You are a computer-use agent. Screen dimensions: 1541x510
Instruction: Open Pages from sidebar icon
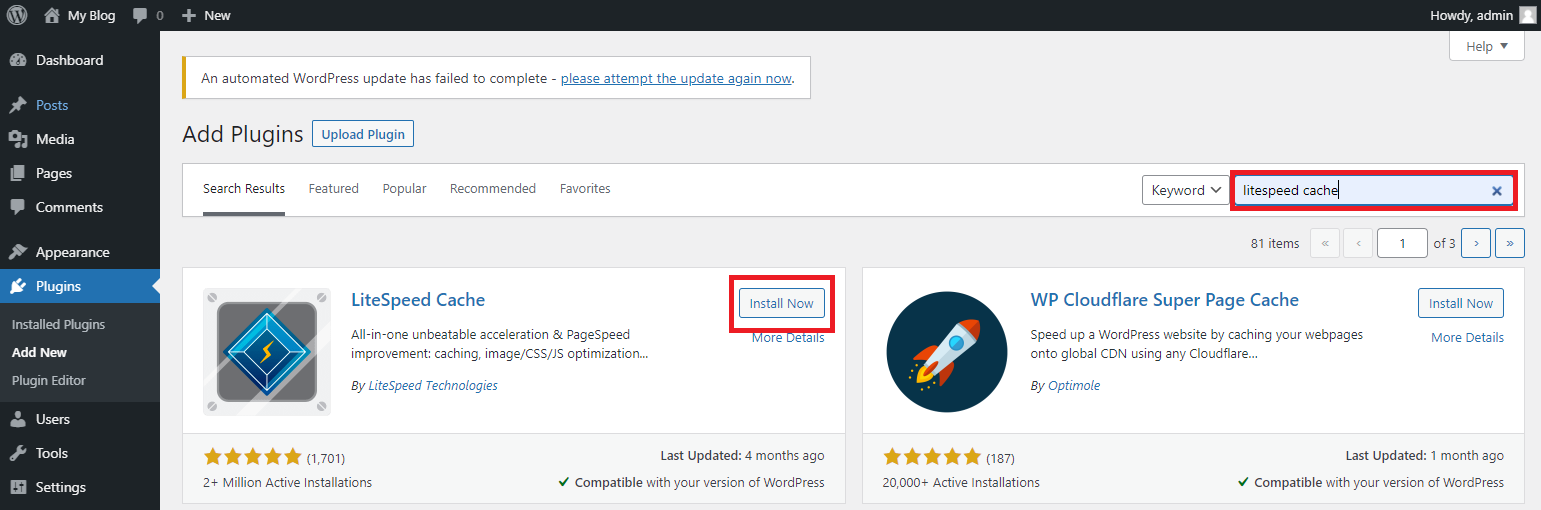coord(18,173)
